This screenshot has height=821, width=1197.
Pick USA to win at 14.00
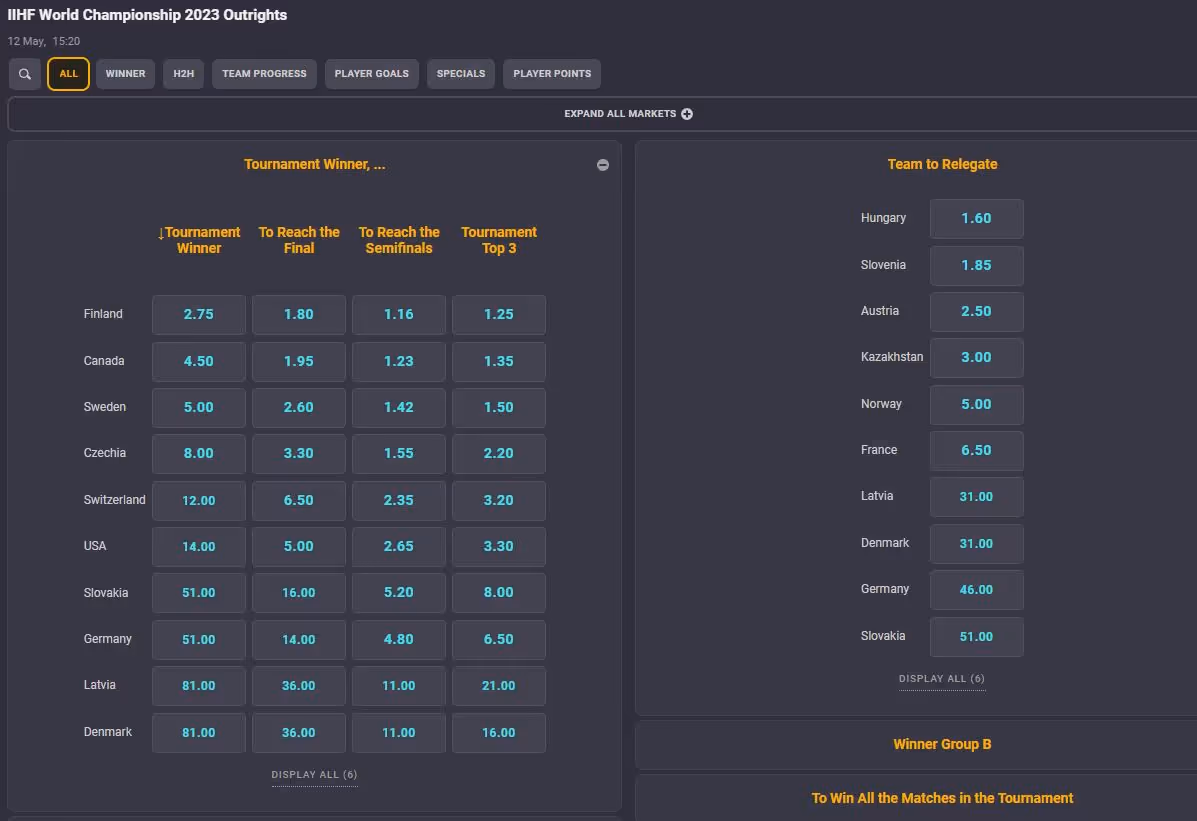pyautogui.click(x=198, y=547)
